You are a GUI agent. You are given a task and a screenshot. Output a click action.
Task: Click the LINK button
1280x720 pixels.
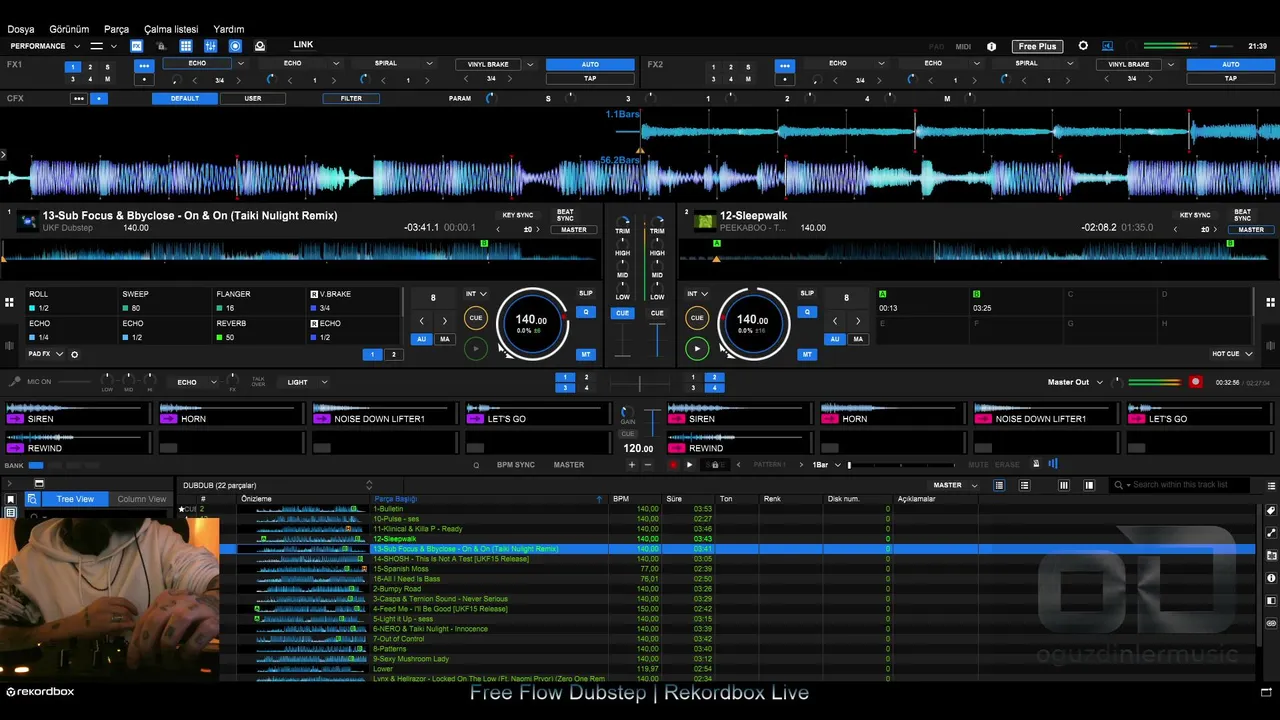pyautogui.click(x=303, y=45)
